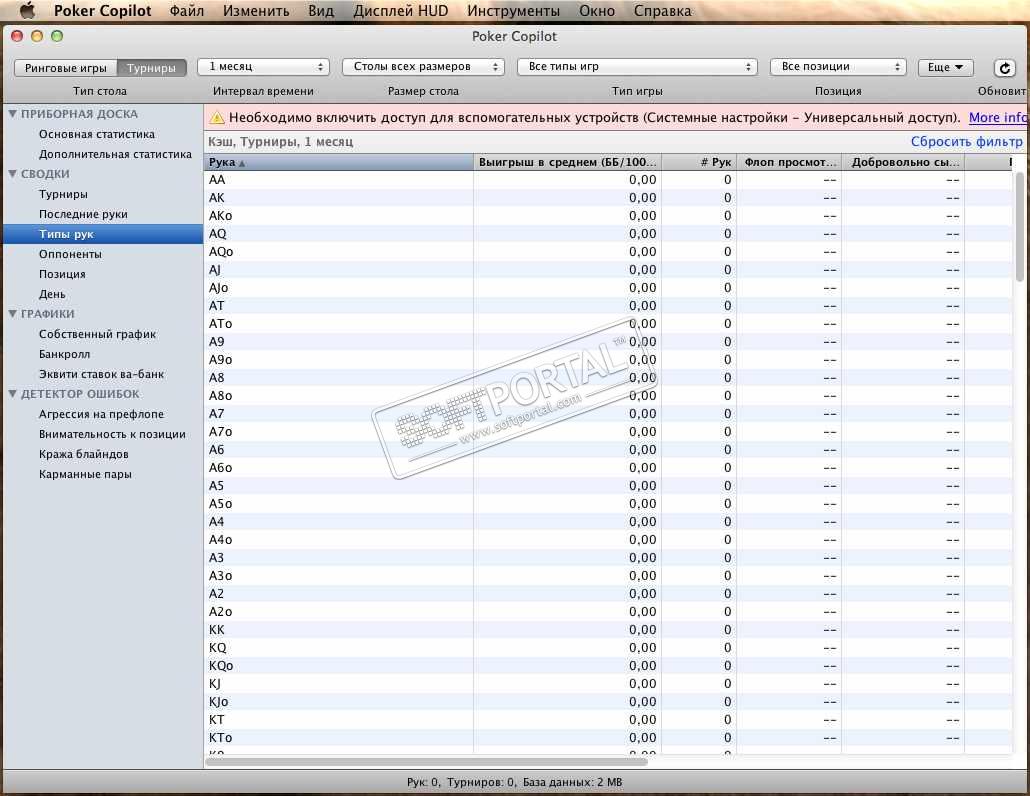Viewport: 1030px width, 796px height.
Task: Select Собственный график in sidebar
Action: point(97,334)
